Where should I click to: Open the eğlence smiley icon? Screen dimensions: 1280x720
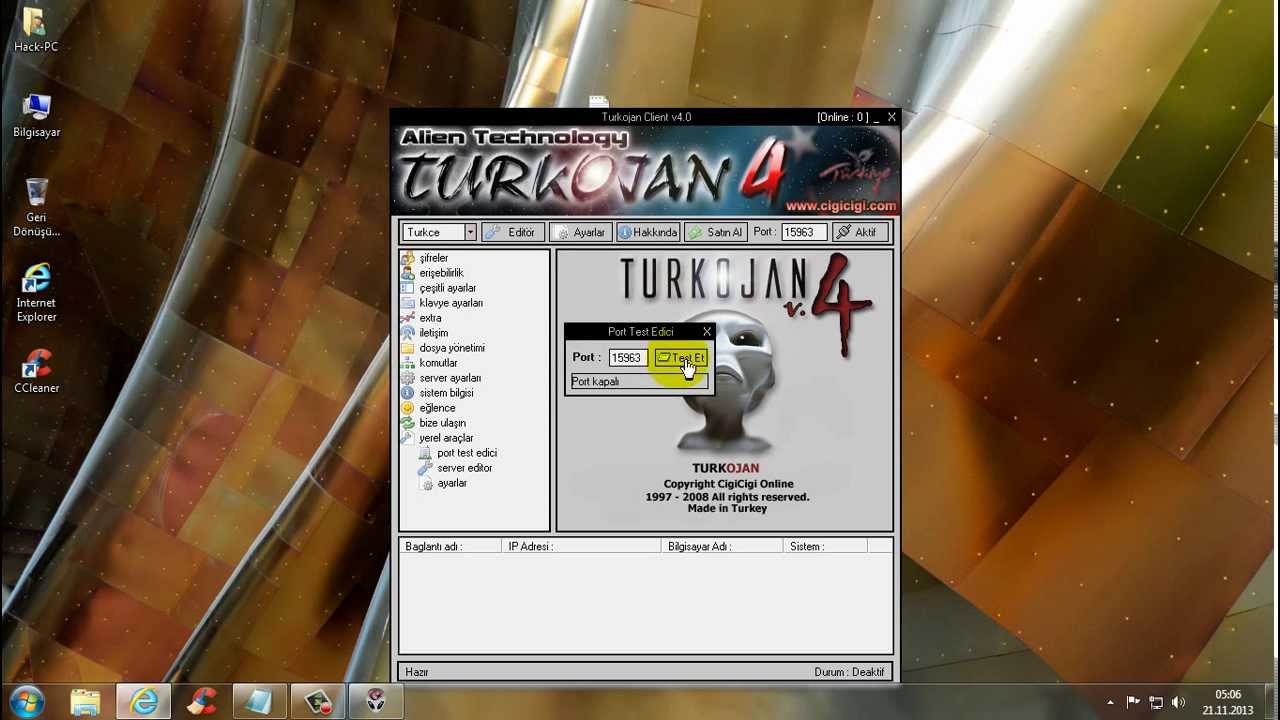(x=407, y=408)
